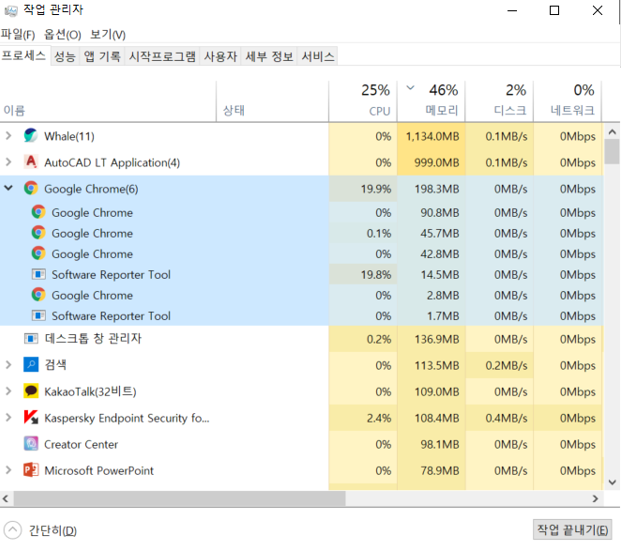621x546 pixels.
Task: Click the Software Reporter Tool icon using 14.5MB
Action: [38, 274]
